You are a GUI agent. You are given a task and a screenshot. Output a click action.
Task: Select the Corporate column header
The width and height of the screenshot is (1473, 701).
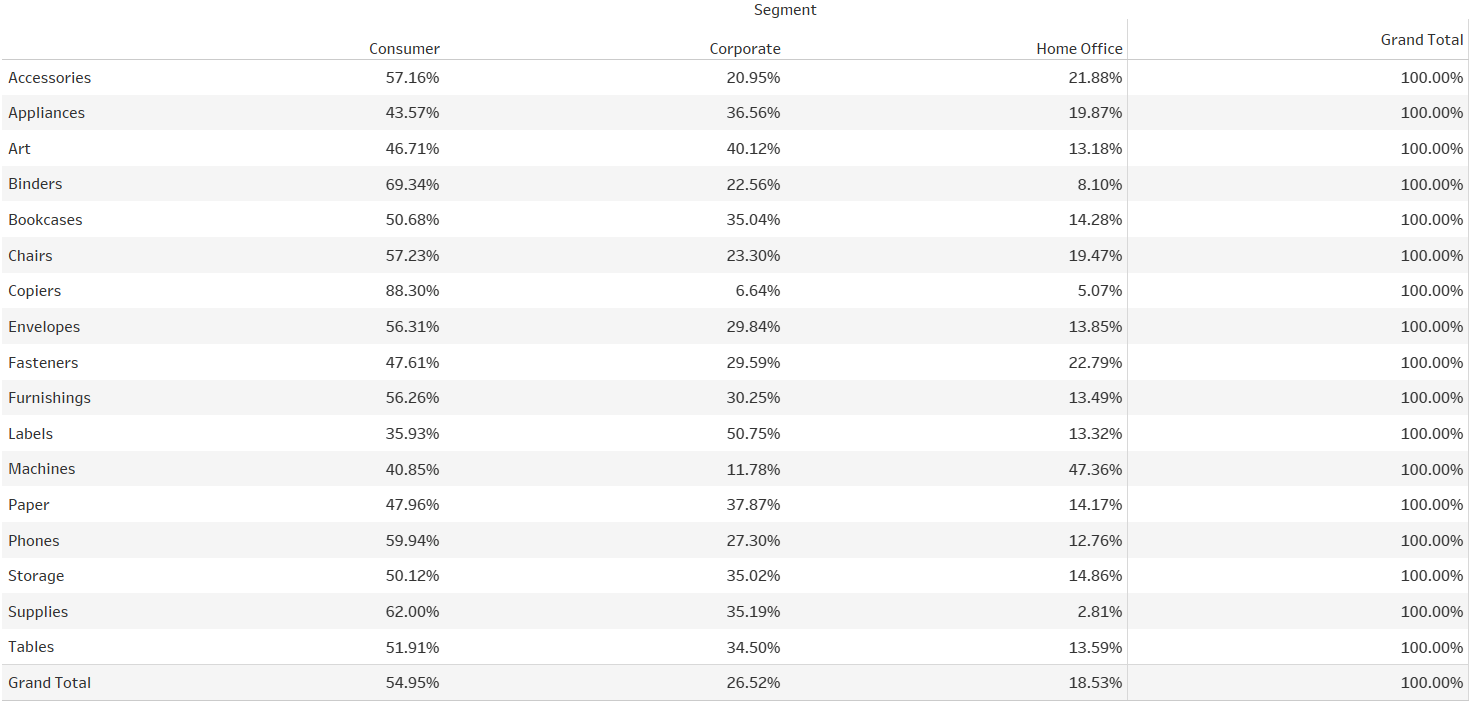(x=745, y=49)
